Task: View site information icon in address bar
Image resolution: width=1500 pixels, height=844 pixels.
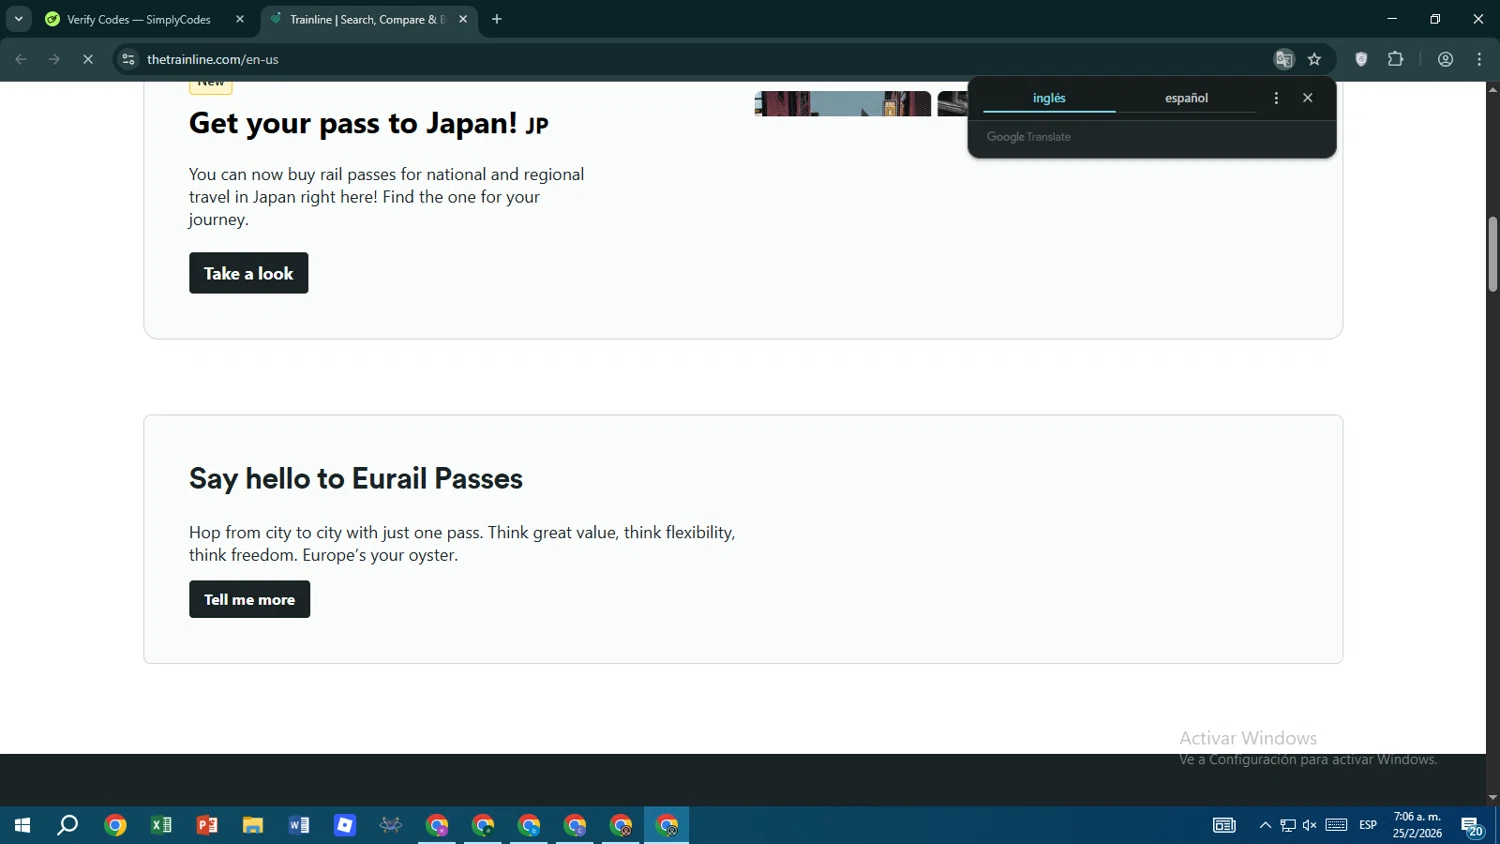Action: tap(128, 59)
